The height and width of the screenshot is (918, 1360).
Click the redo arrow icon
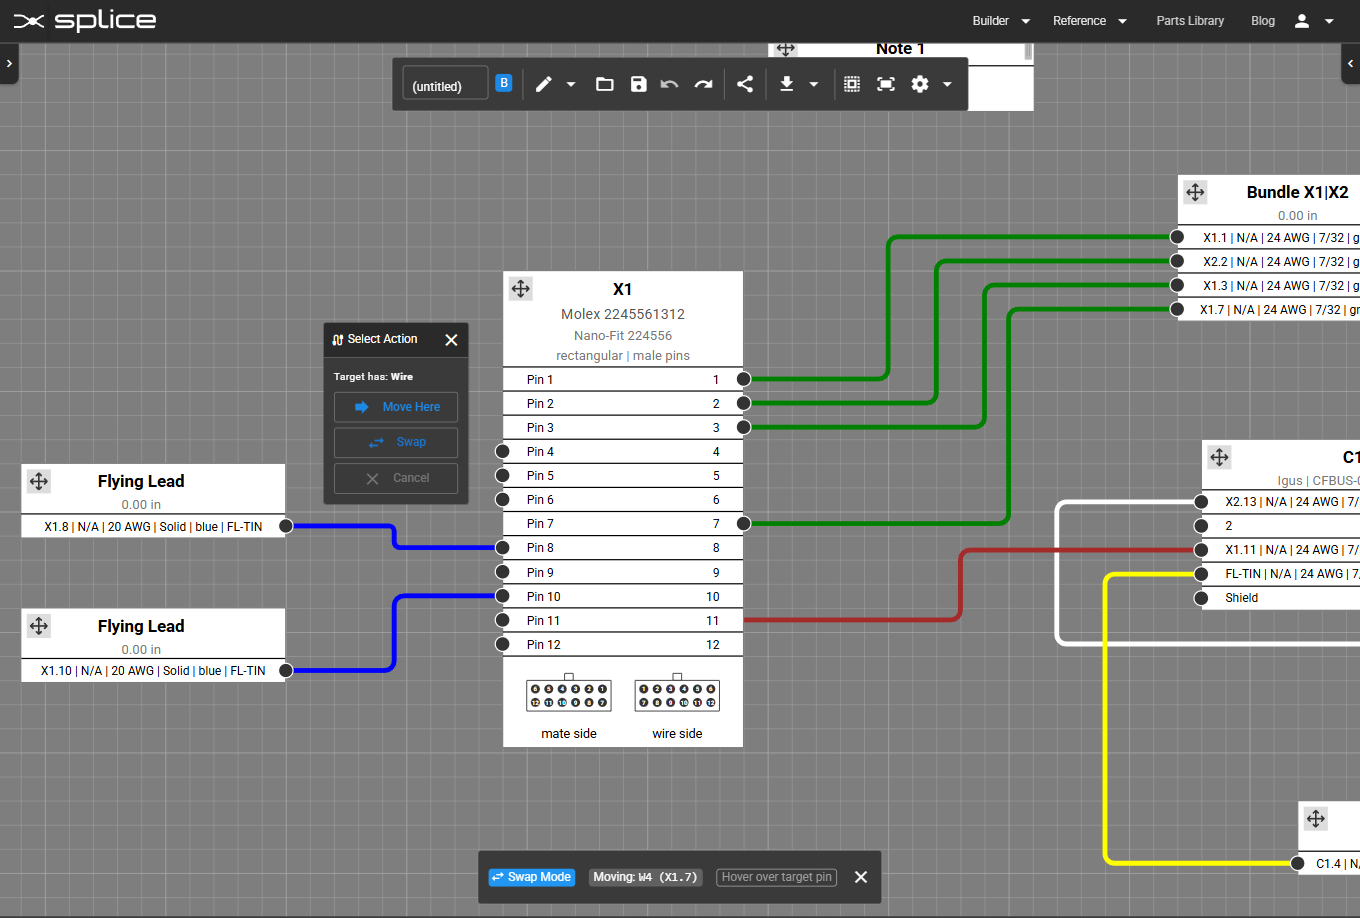tap(704, 84)
